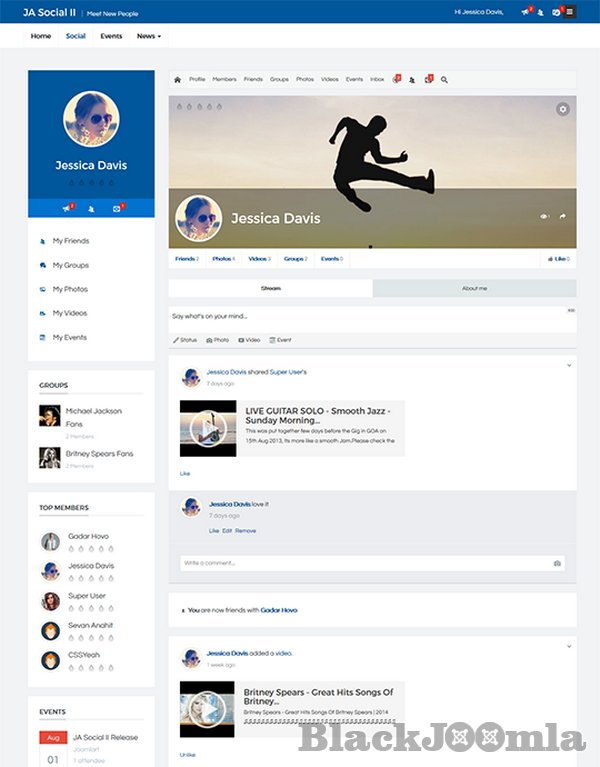This screenshot has height=767, width=600.
Task: Open the envelope messages icon under the sidebar avatar
Action: tap(117, 208)
